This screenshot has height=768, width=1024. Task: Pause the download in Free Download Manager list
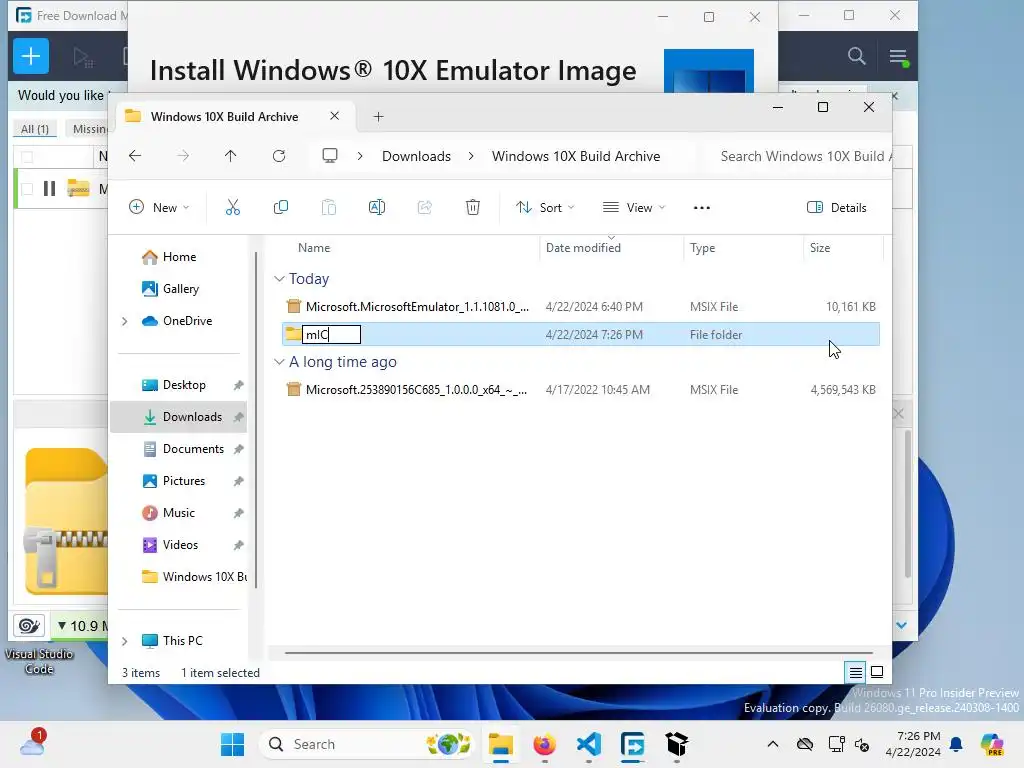tap(50, 189)
